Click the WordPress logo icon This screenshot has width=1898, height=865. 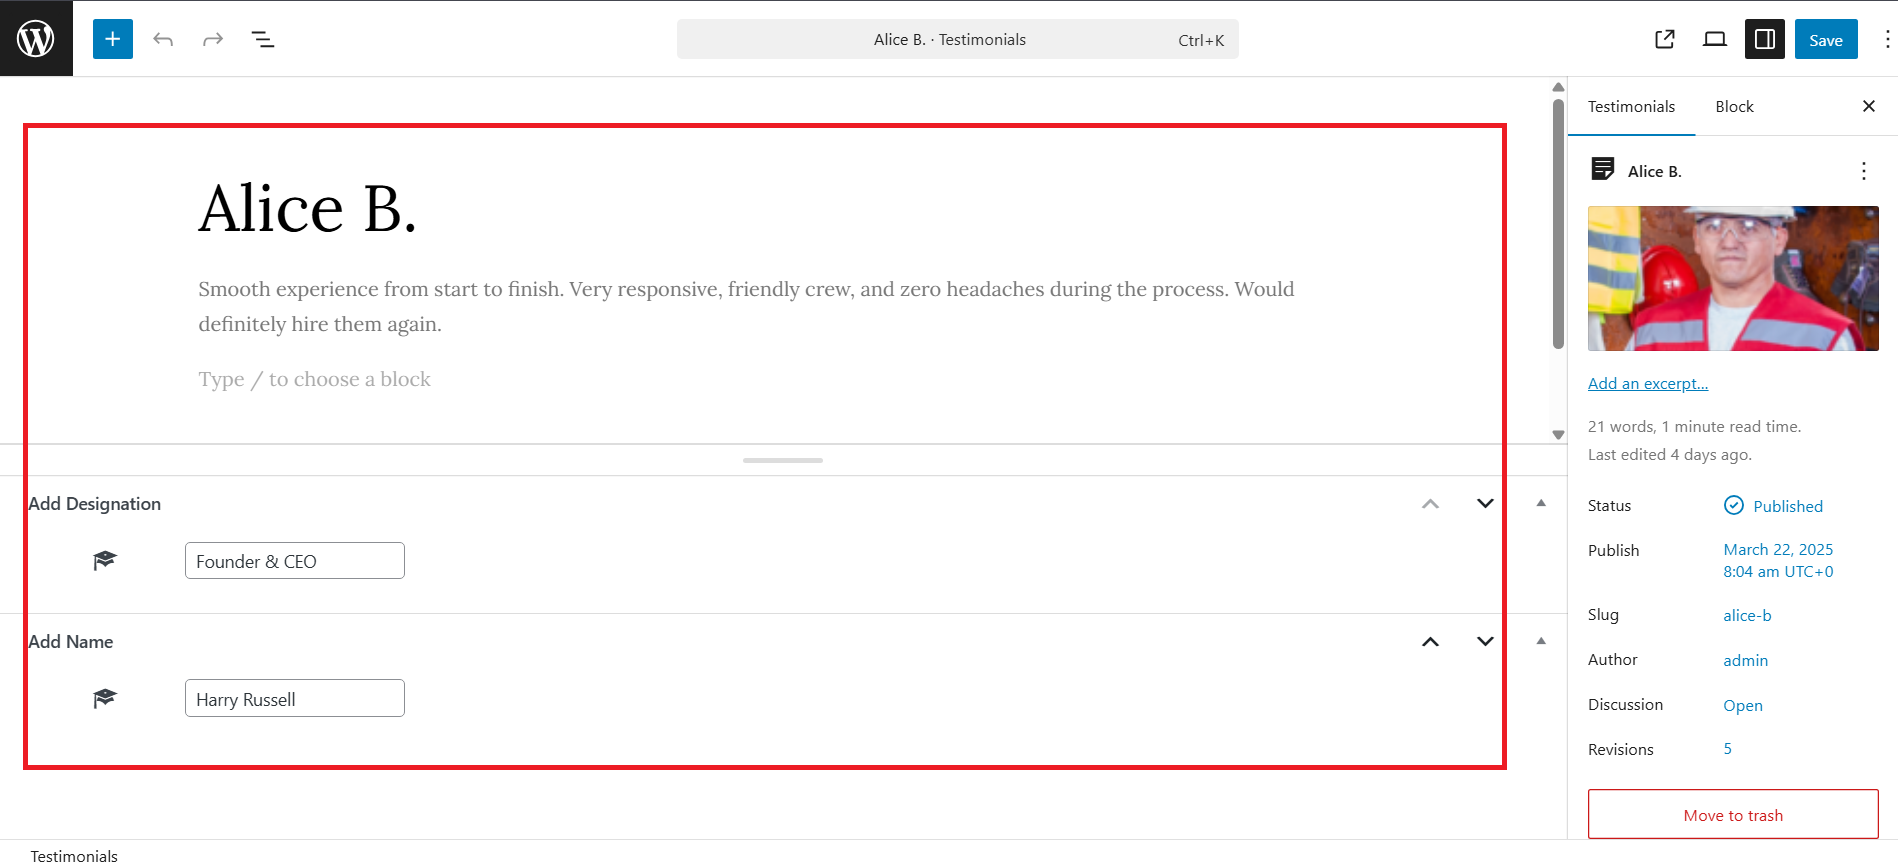click(36, 39)
